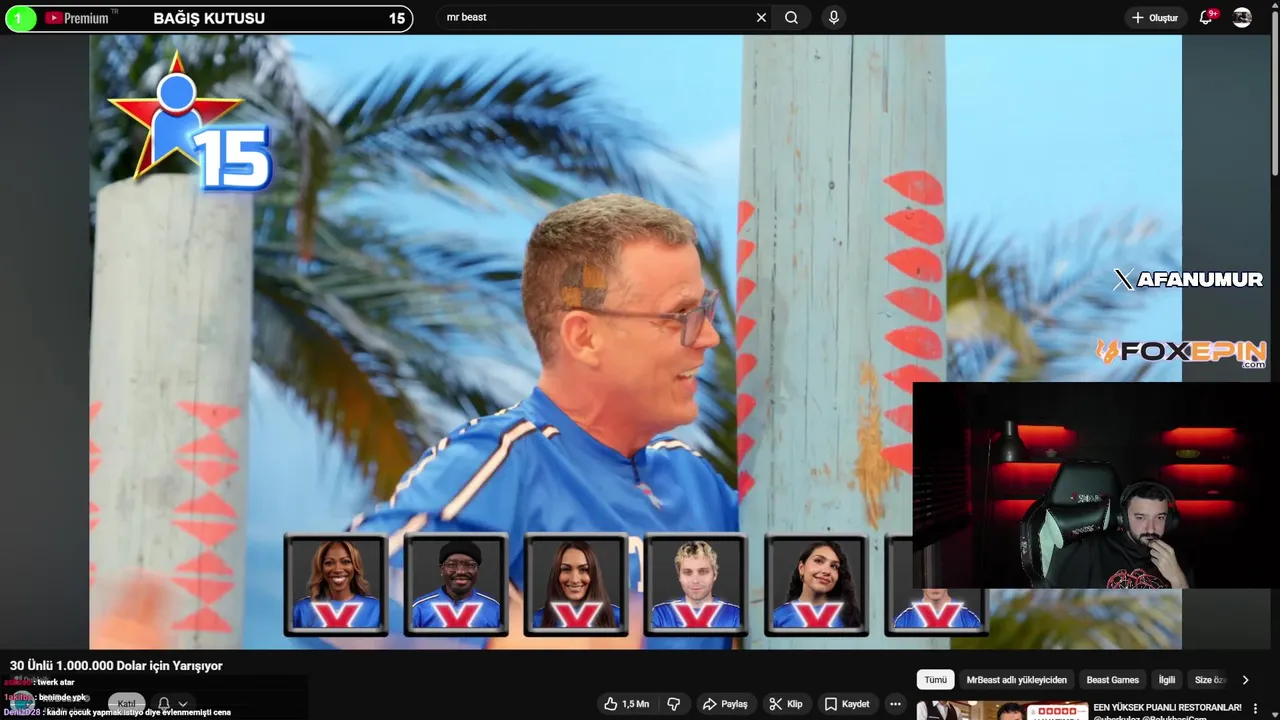
Task: Select the İlgili chip
Action: (1167, 680)
